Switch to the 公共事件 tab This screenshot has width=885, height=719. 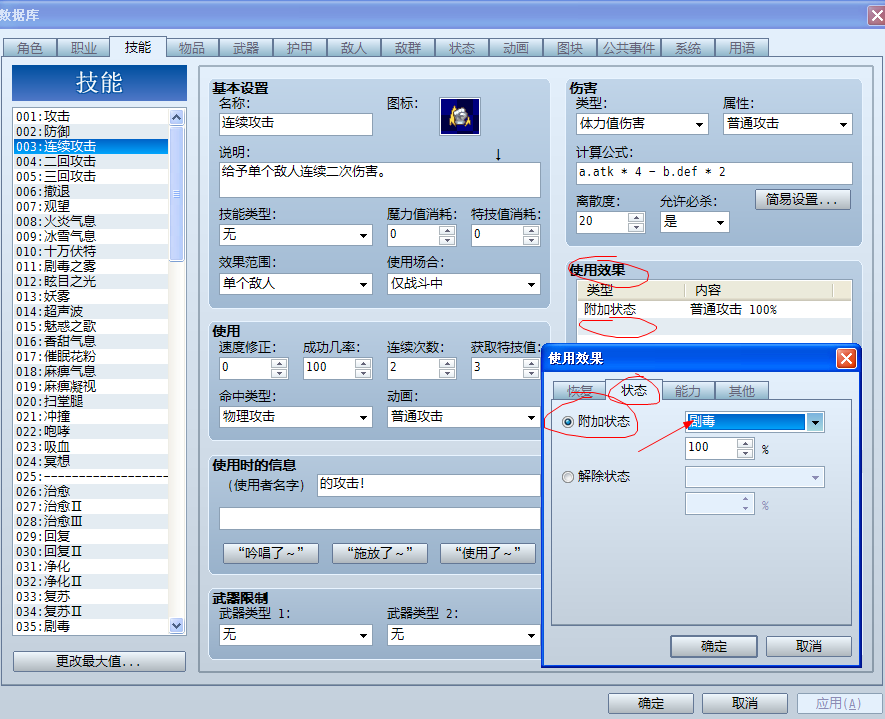(629, 48)
